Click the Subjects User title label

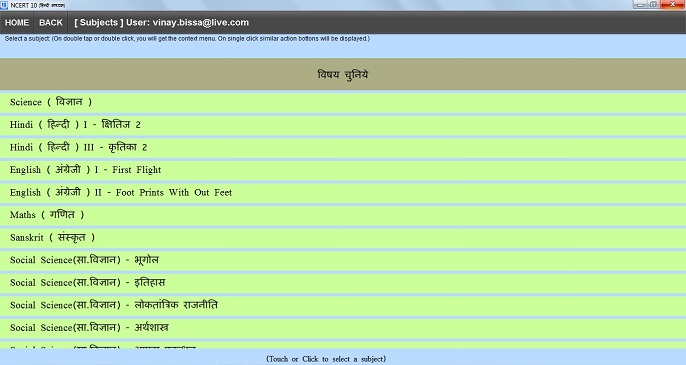pos(161,23)
